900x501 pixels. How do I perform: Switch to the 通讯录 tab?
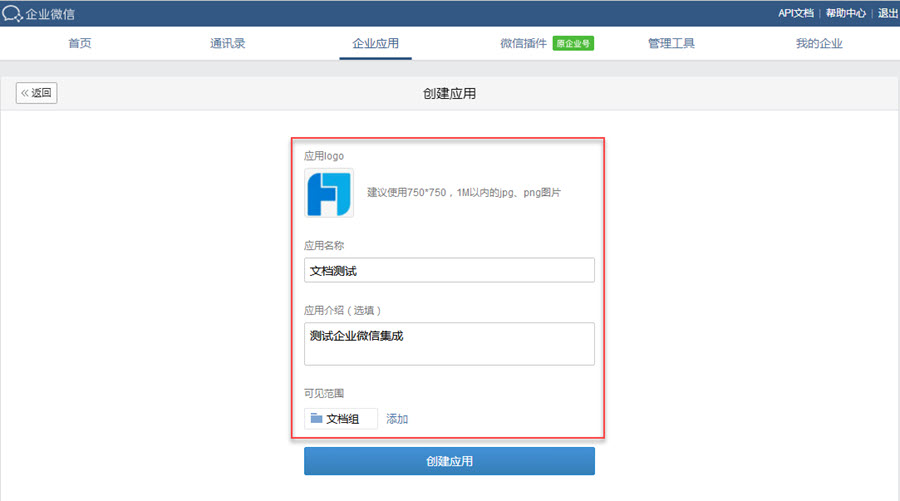(x=227, y=43)
